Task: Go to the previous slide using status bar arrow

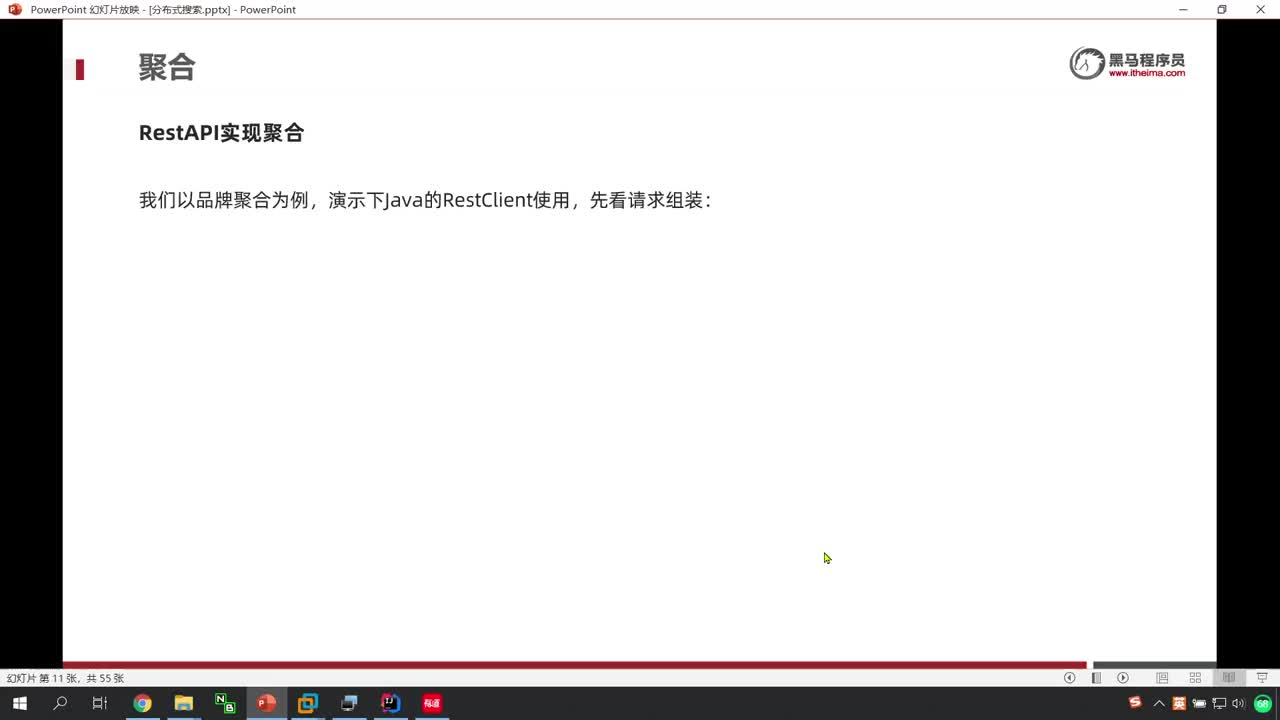Action: 1069,678
